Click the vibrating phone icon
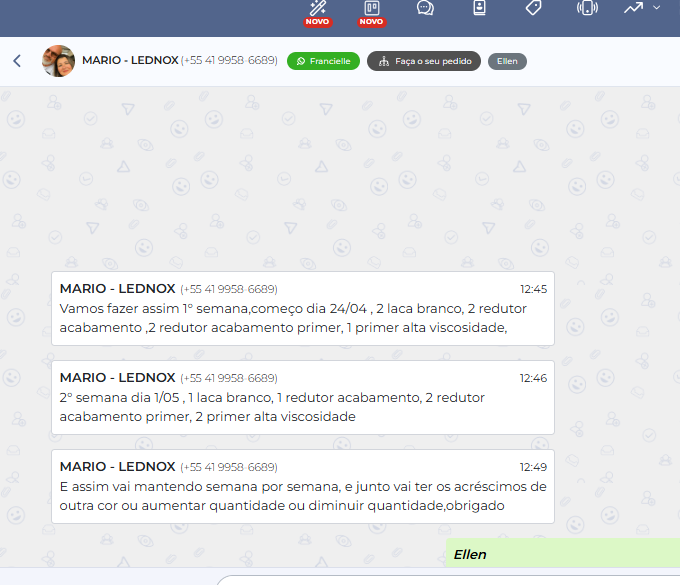 point(587,8)
